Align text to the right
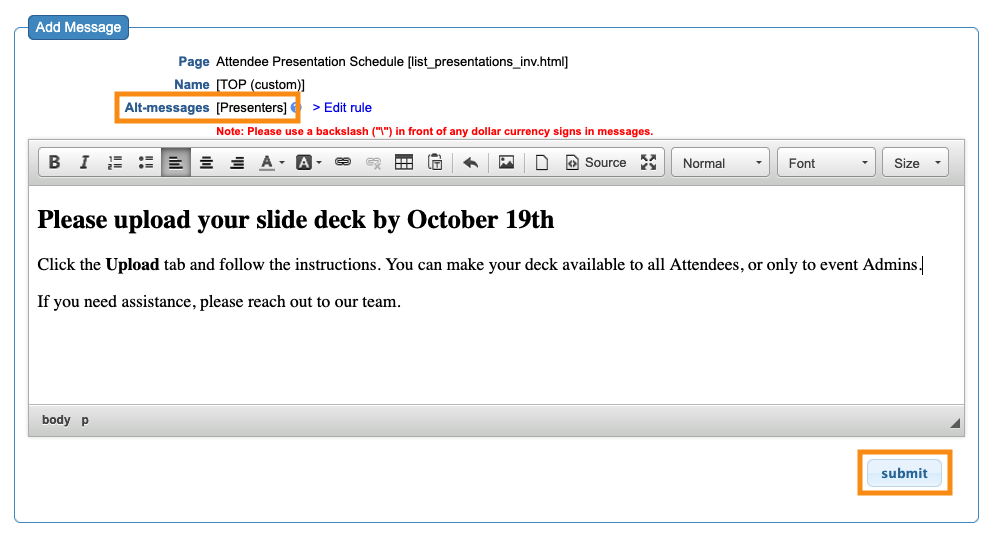 [x=237, y=163]
